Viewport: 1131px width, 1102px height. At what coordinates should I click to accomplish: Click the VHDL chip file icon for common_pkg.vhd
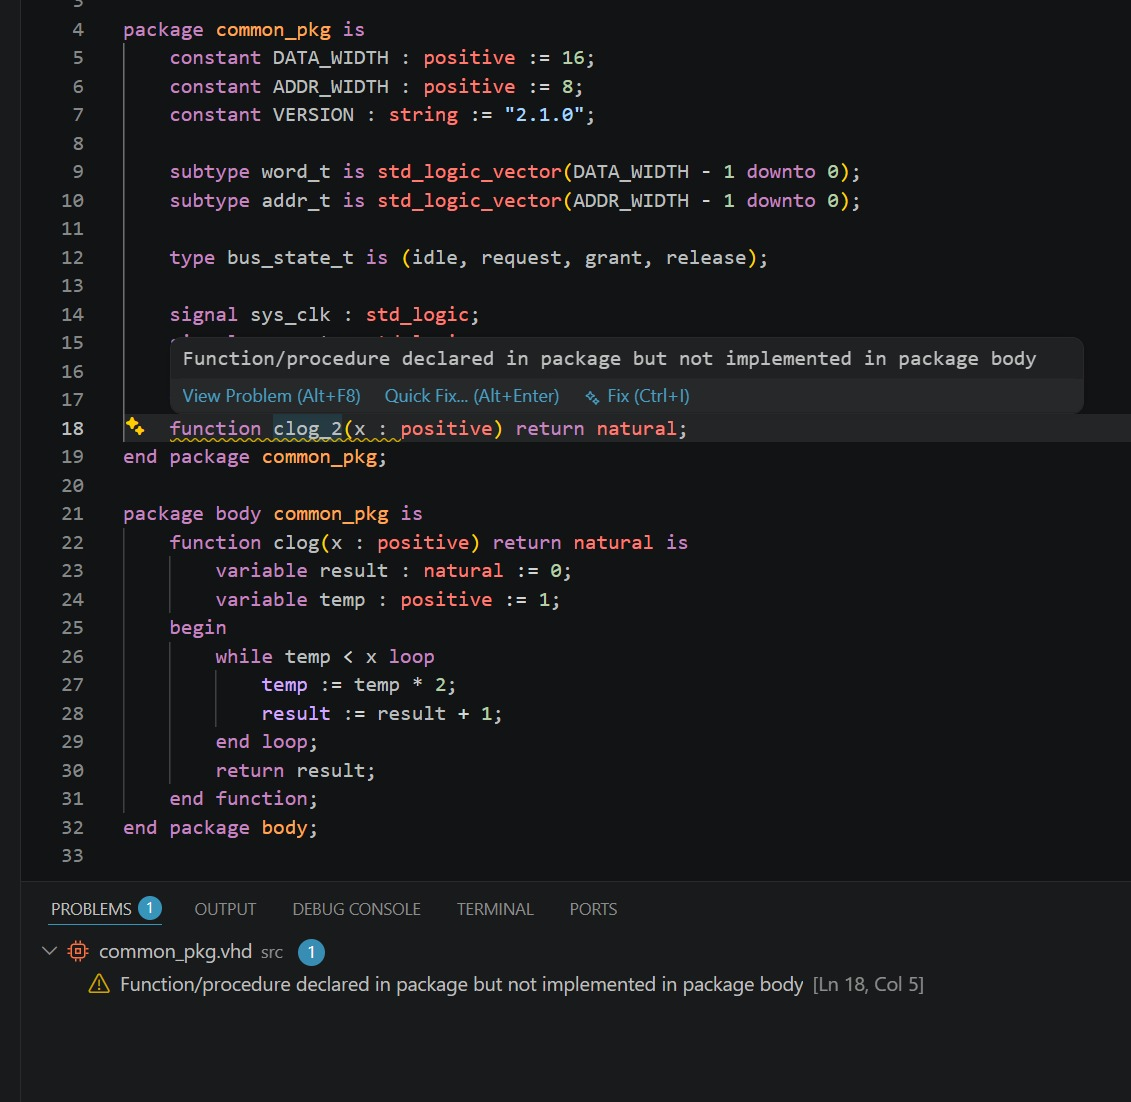coord(78,952)
